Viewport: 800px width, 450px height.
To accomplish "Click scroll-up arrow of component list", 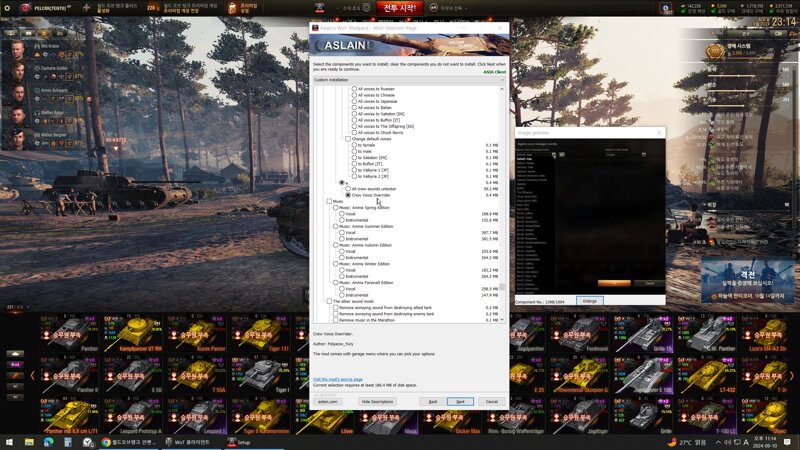I will click(502, 89).
